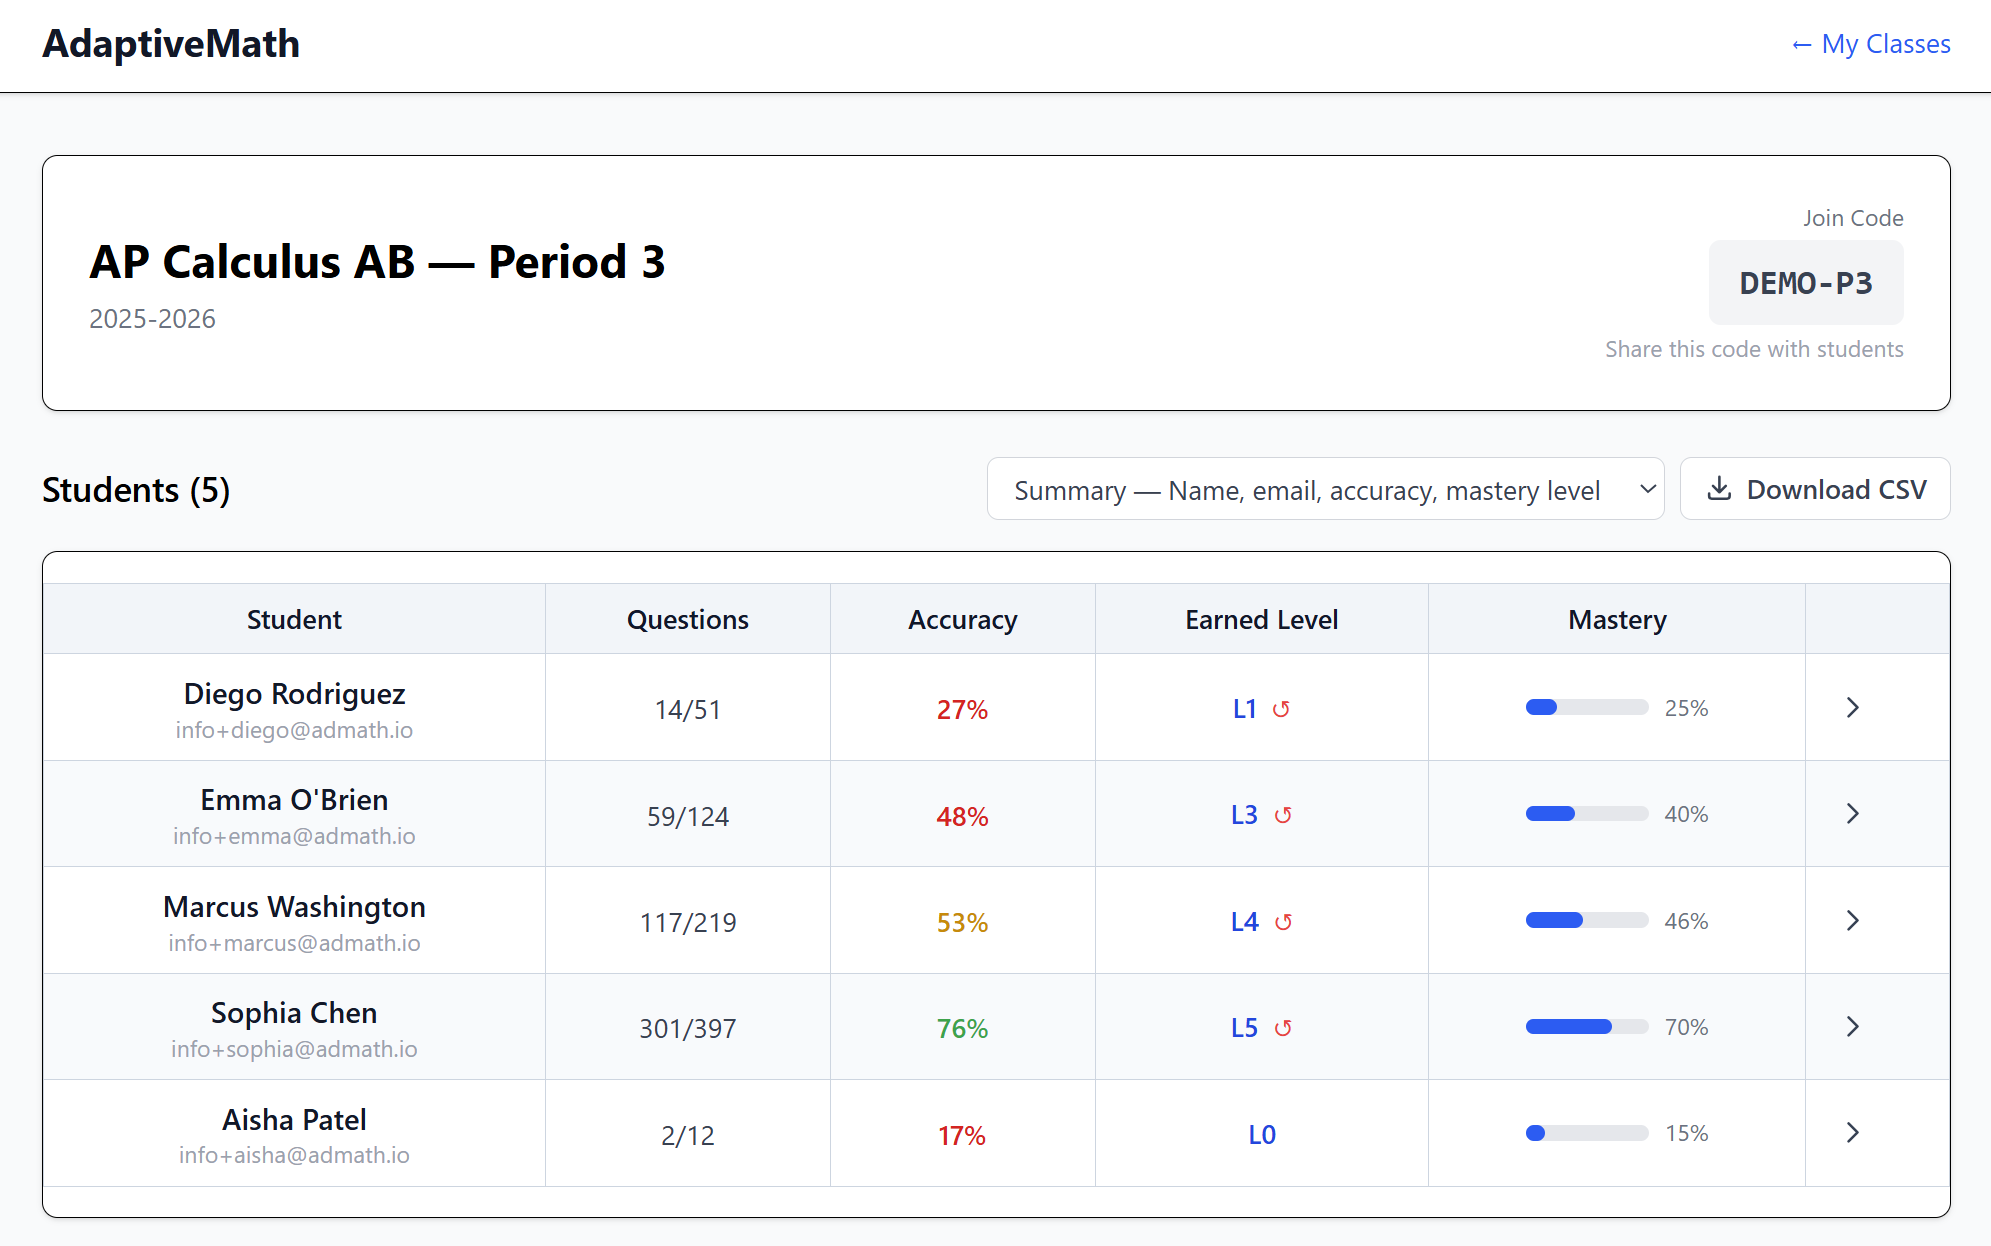The width and height of the screenshot is (1991, 1246).
Task: Select the Accuracy column header
Action: 962,619
